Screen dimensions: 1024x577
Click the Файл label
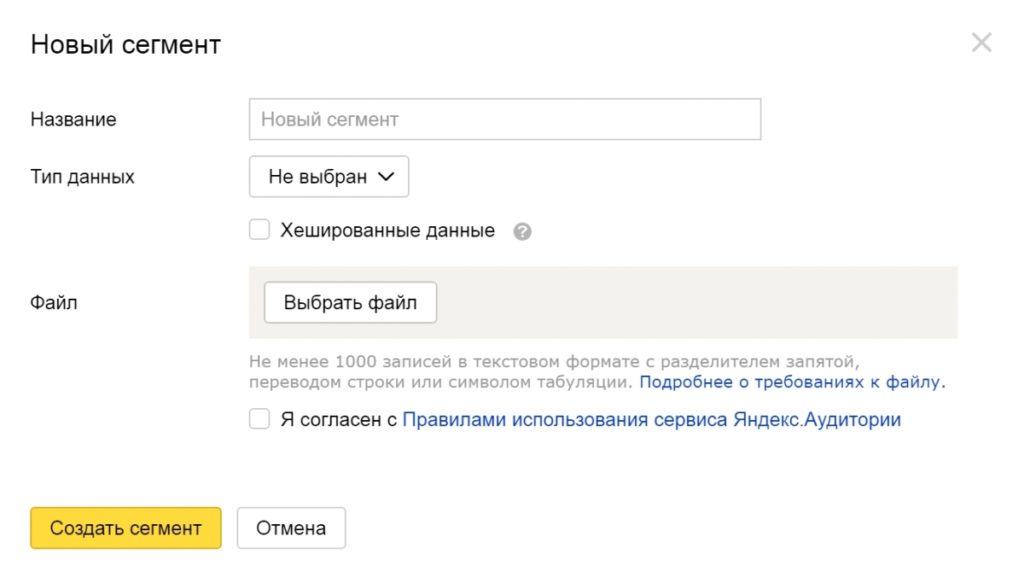coord(54,302)
